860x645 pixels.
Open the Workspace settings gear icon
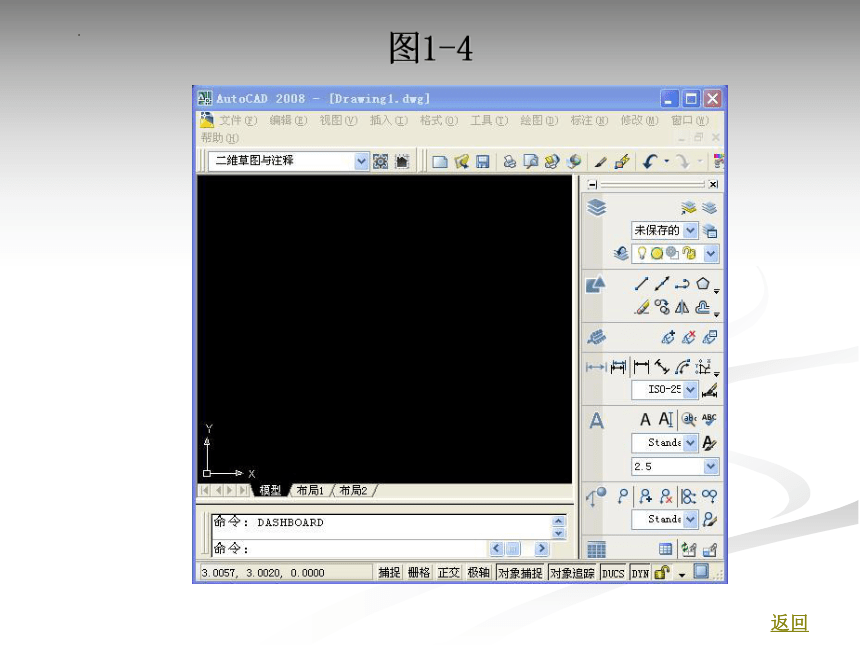coord(380,161)
